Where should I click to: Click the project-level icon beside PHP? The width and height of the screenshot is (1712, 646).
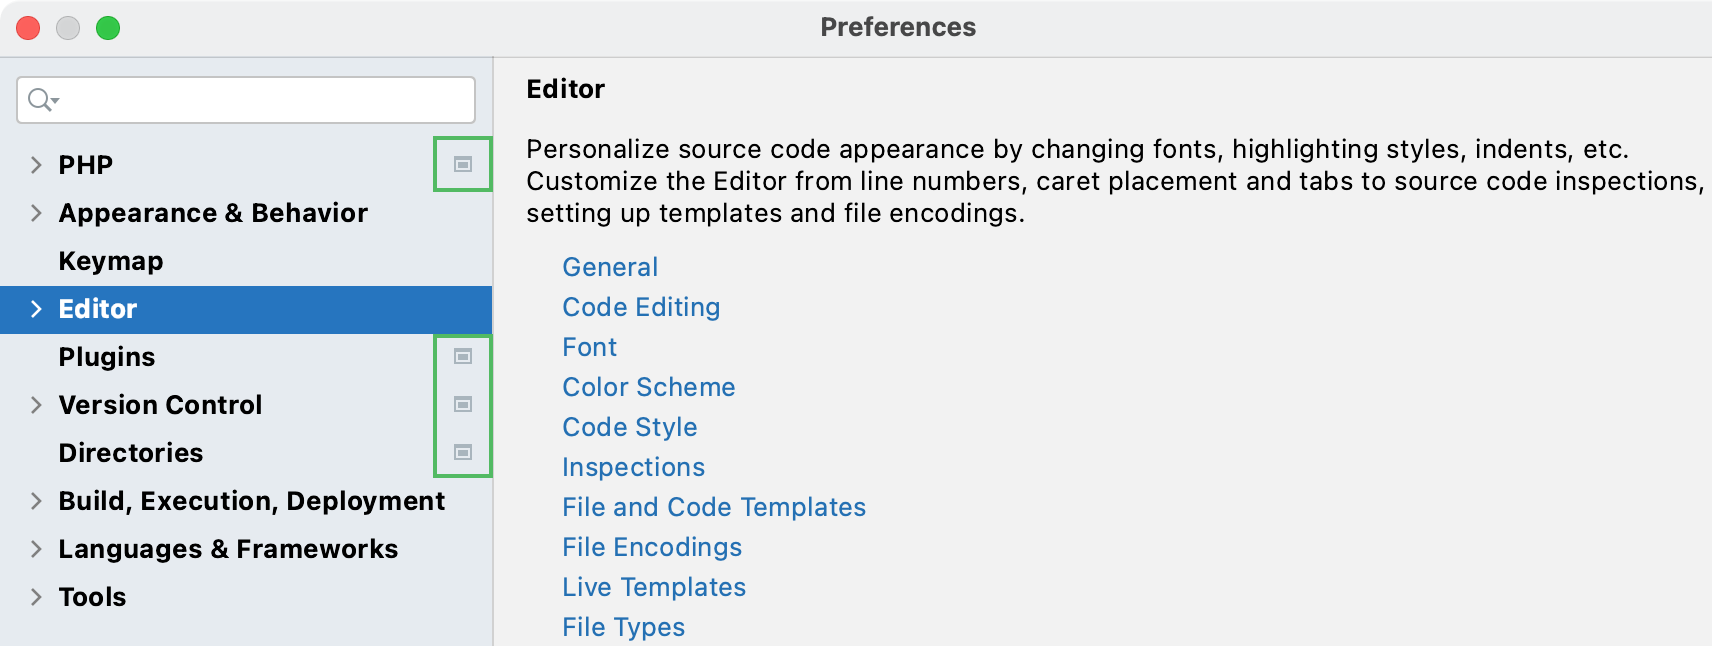[463, 164]
